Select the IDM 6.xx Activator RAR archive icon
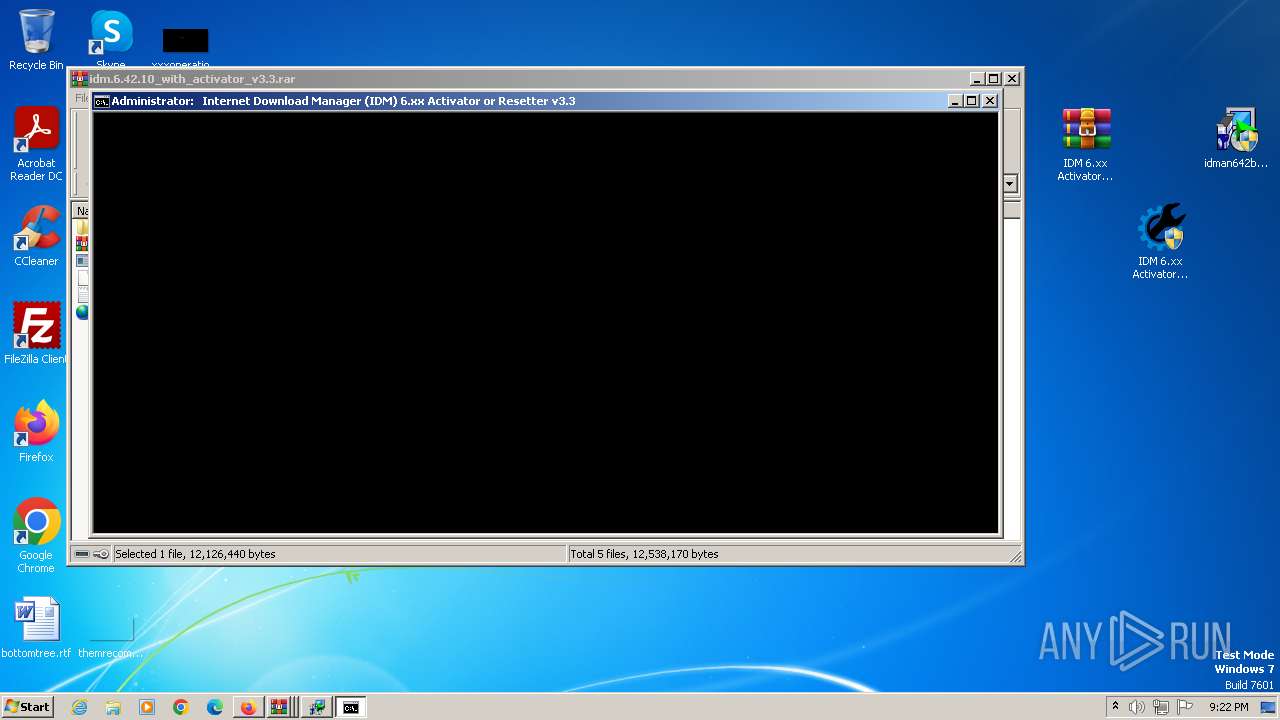Screen dimensions: 1280x720 [x=1085, y=144]
